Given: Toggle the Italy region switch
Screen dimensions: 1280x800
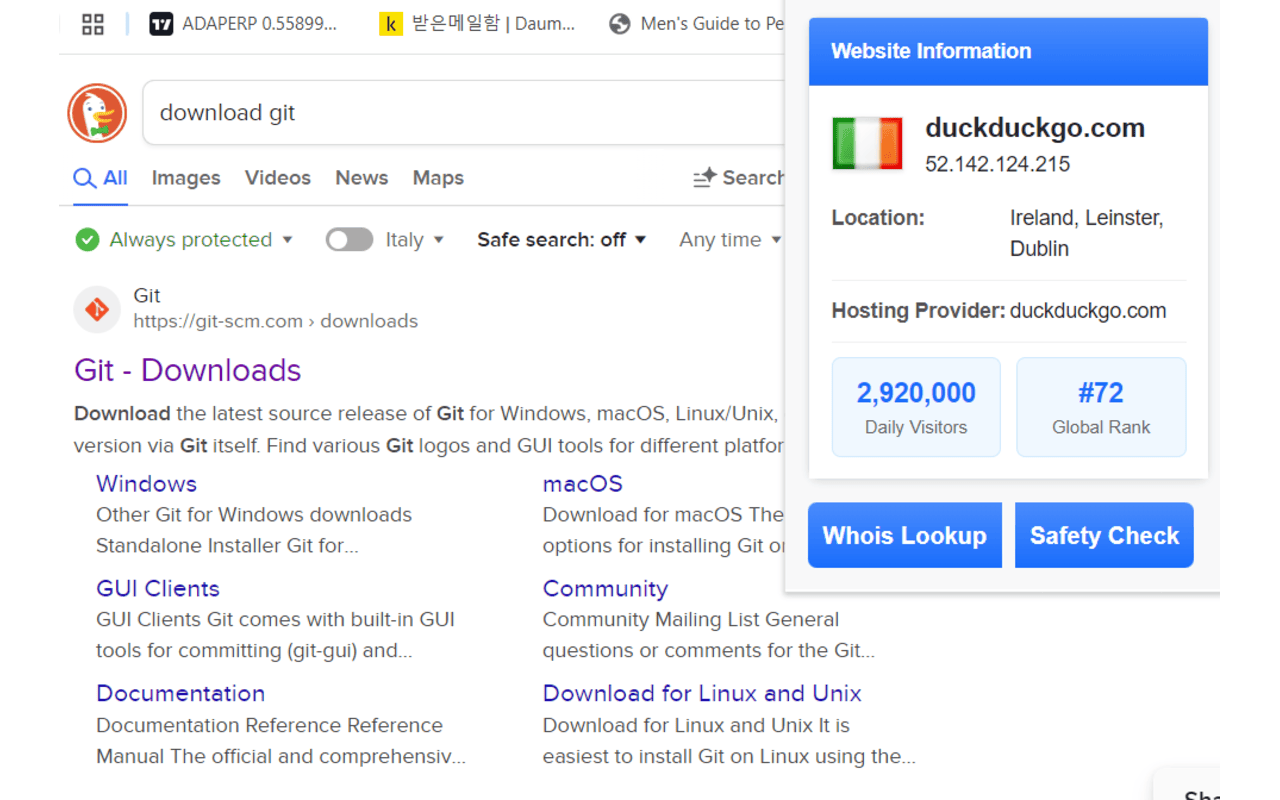Looking at the screenshot, I should pos(349,240).
